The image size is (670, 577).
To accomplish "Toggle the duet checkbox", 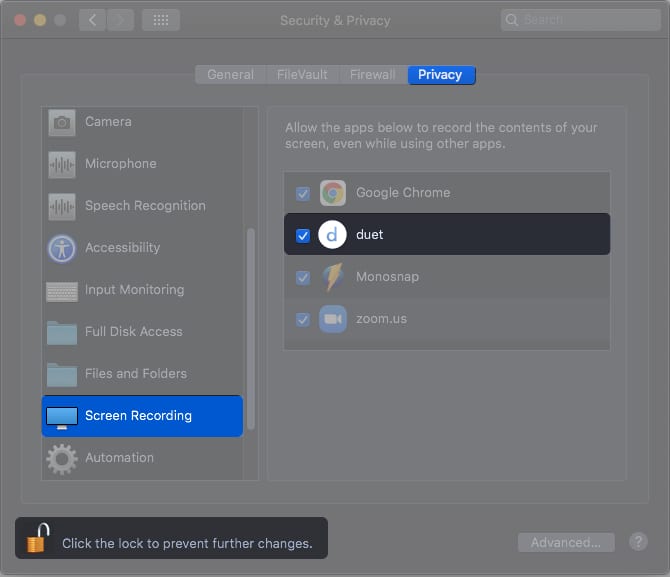I will point(303,236).
